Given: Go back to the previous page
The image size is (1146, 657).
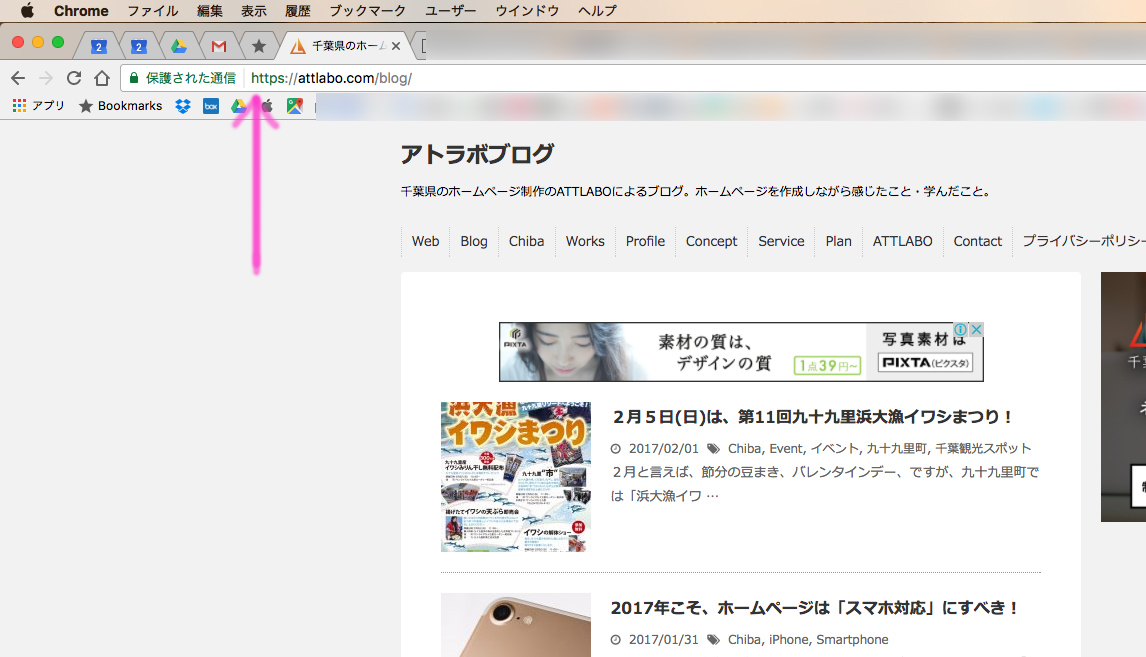Looking at the screenshot, I should point(18,78).
